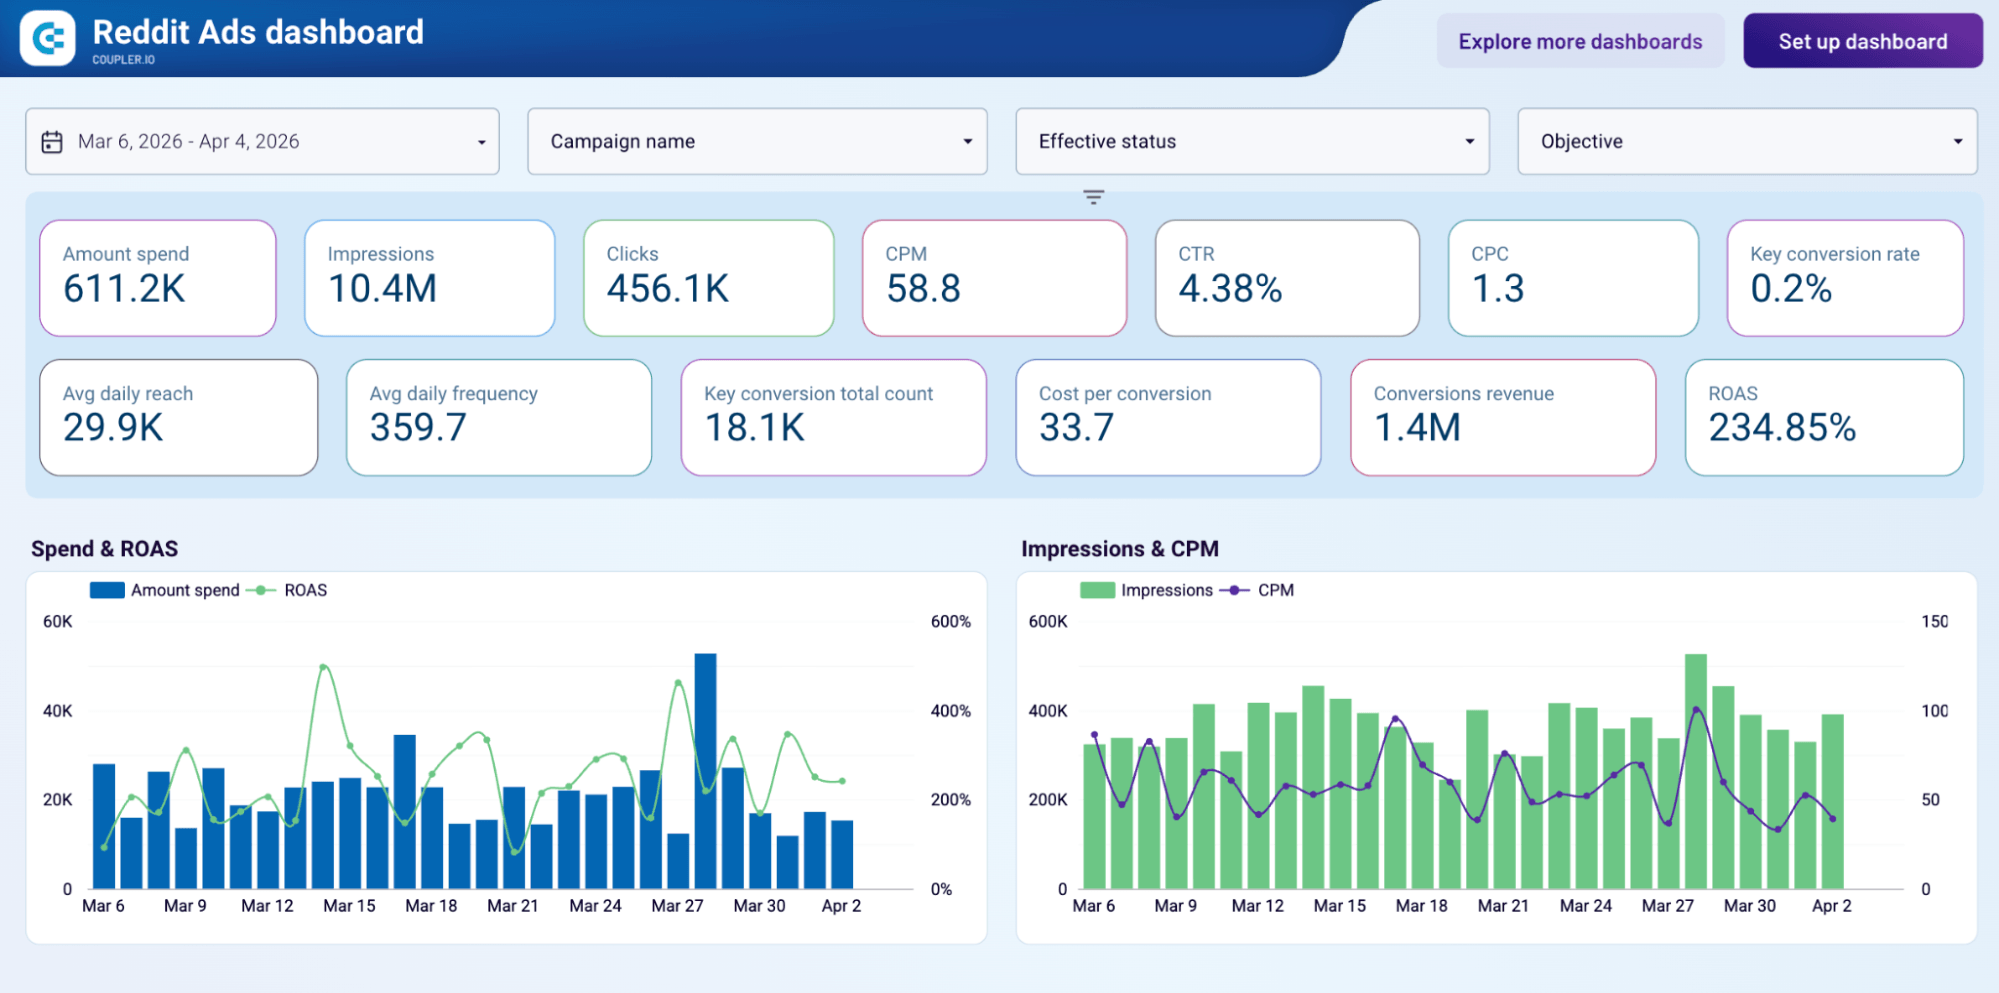Click the Coupler.io logo

47,38
